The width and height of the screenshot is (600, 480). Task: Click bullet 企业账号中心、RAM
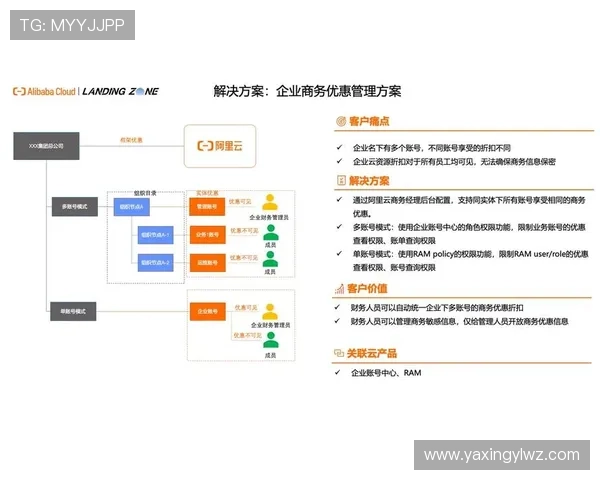point(386,373)
